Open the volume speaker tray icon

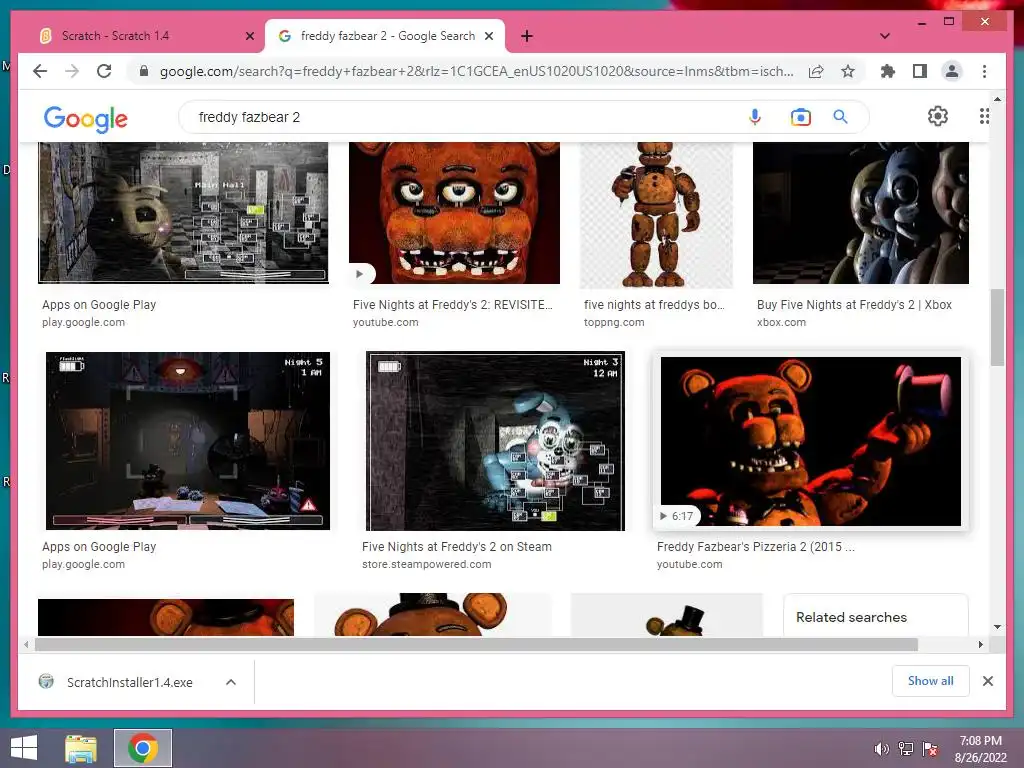click(x=882, y=749)
